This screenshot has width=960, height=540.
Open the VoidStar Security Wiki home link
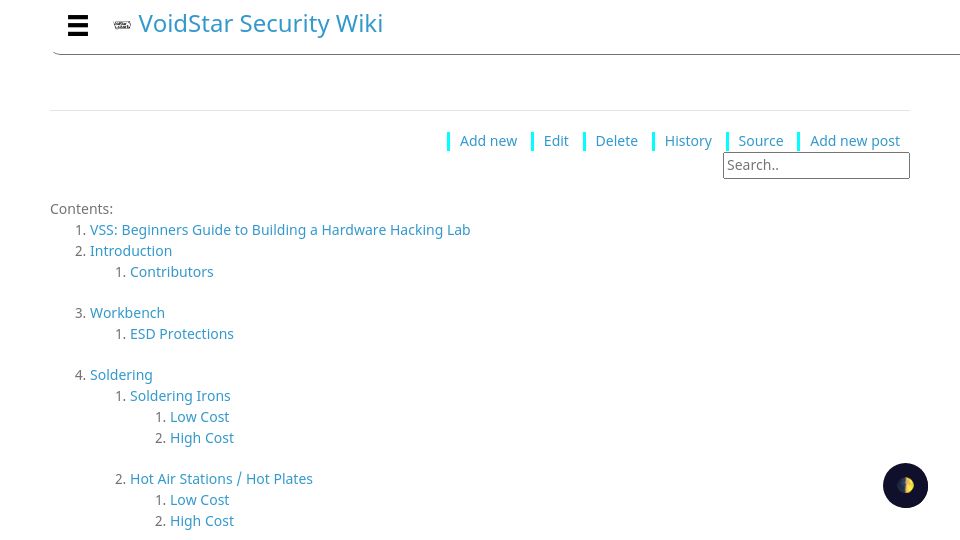pos(260,24)
